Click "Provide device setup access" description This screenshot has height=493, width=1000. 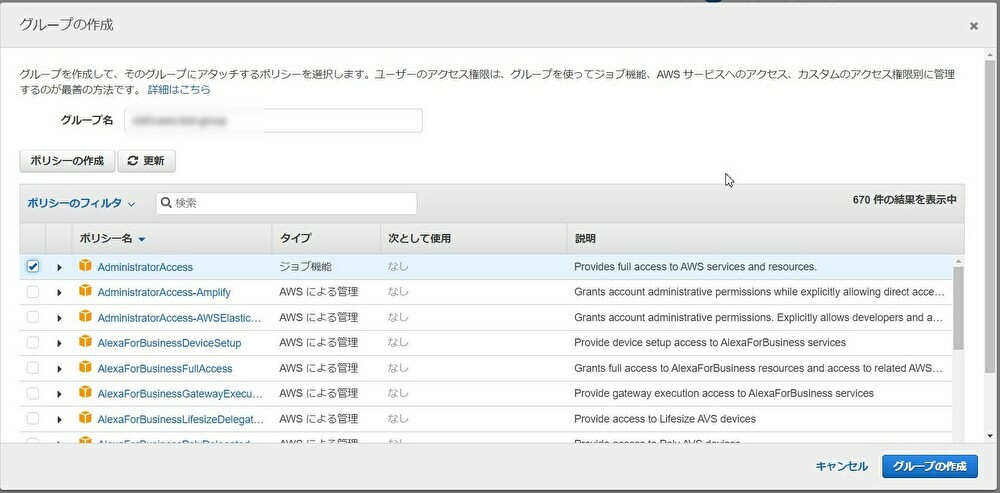click(x=710, y=342)
